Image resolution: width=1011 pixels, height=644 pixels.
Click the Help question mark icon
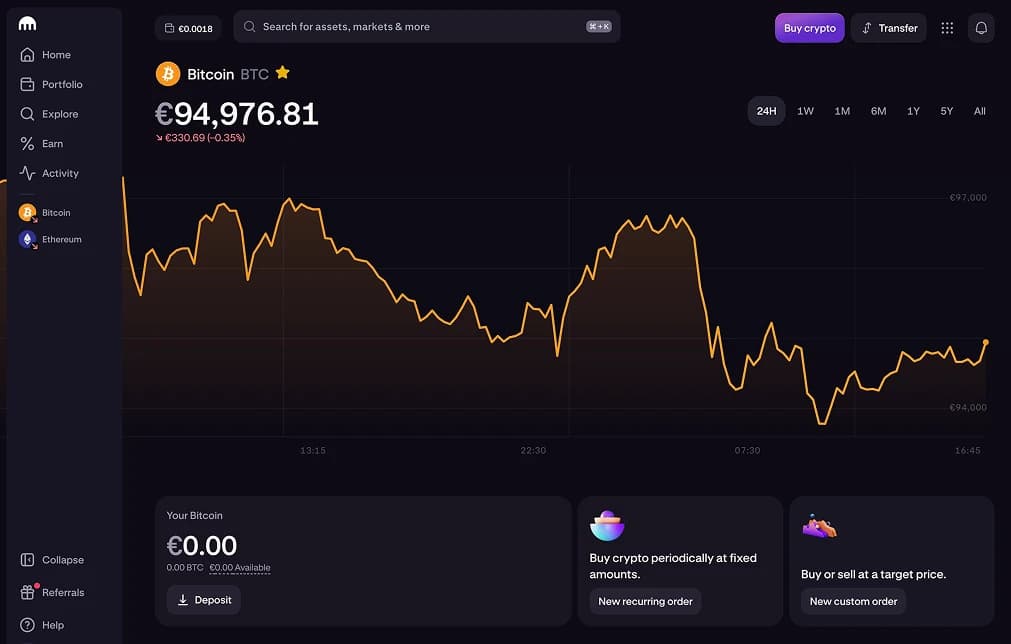pos(27,625)
